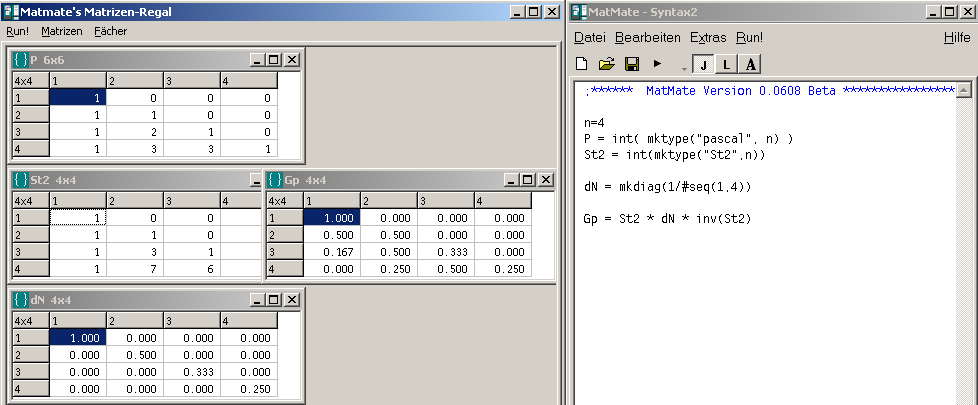The width and height of the screenshot is (978, 405).
Task: Click the braces icon of the St2 window
Action: (x=20, y=180)
